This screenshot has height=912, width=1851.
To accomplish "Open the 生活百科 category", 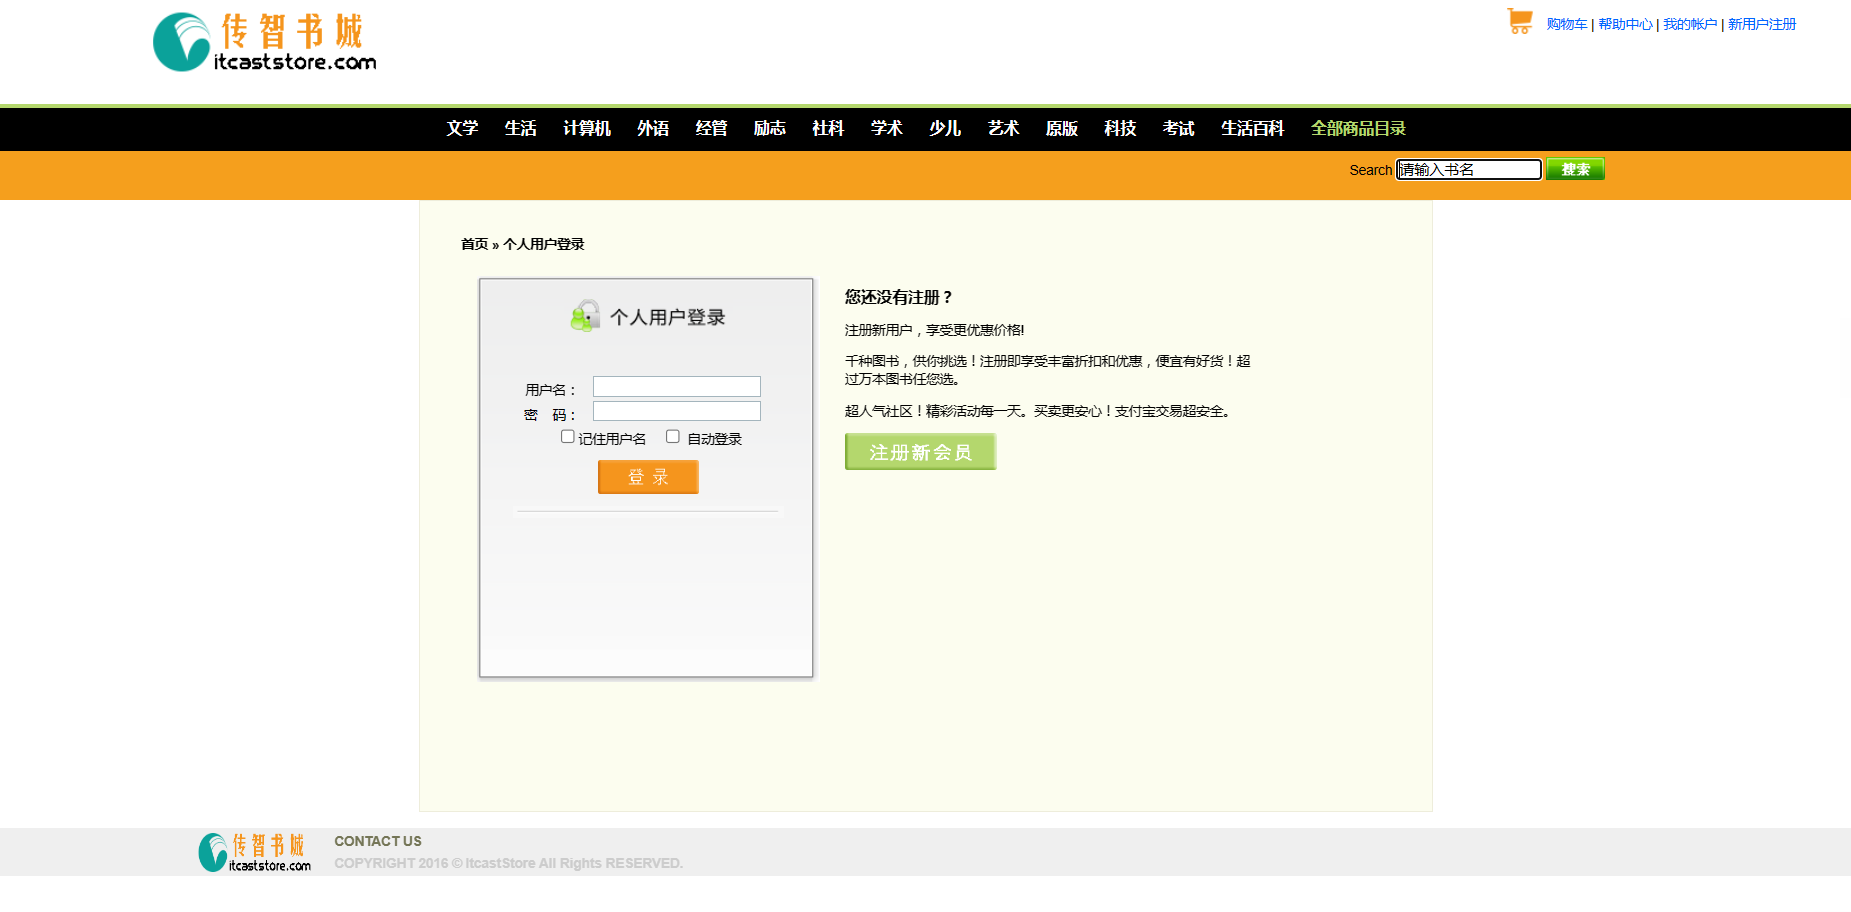I will tap(1253, 128).
